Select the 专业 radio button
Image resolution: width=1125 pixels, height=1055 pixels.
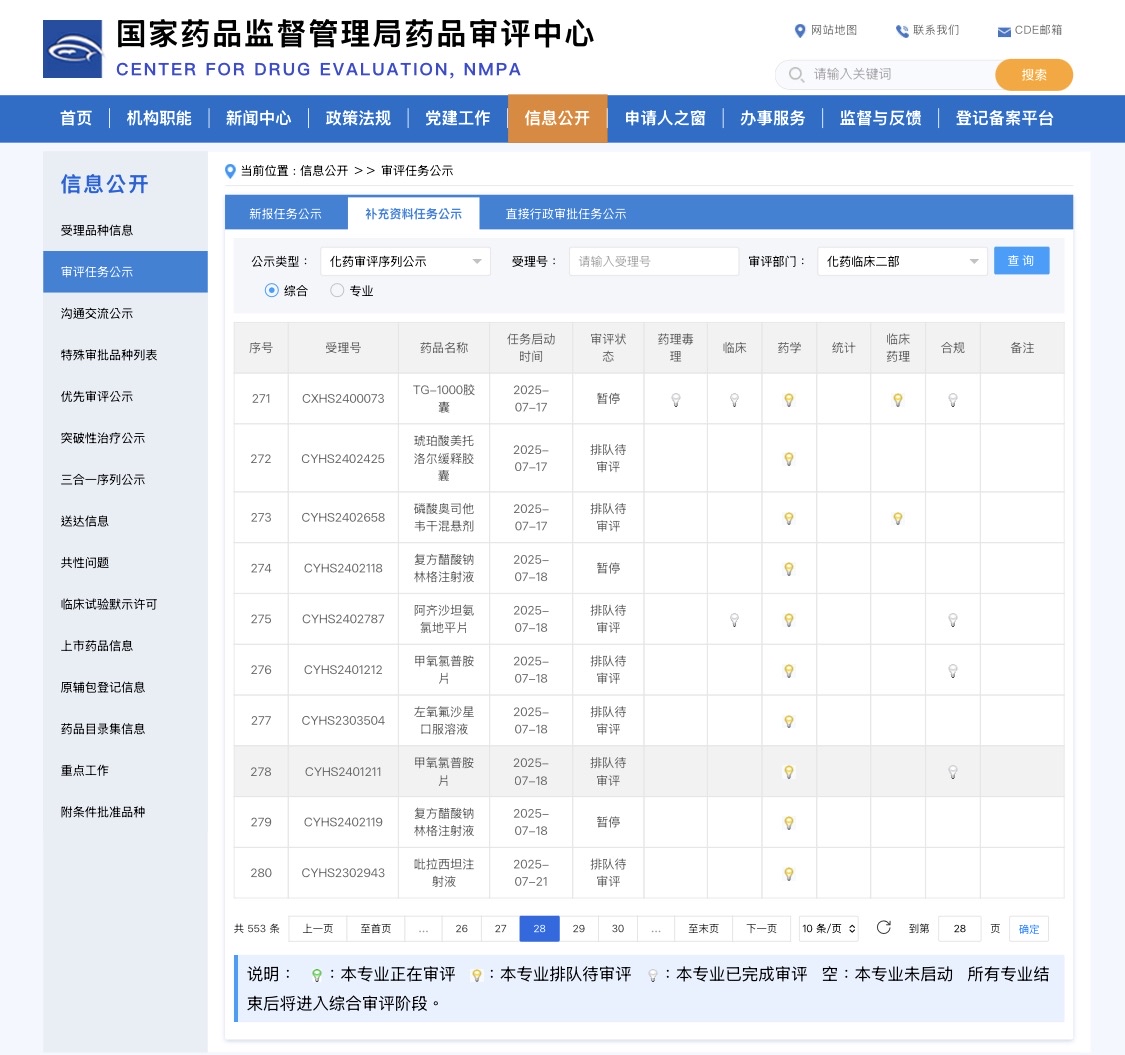[337, 291]
